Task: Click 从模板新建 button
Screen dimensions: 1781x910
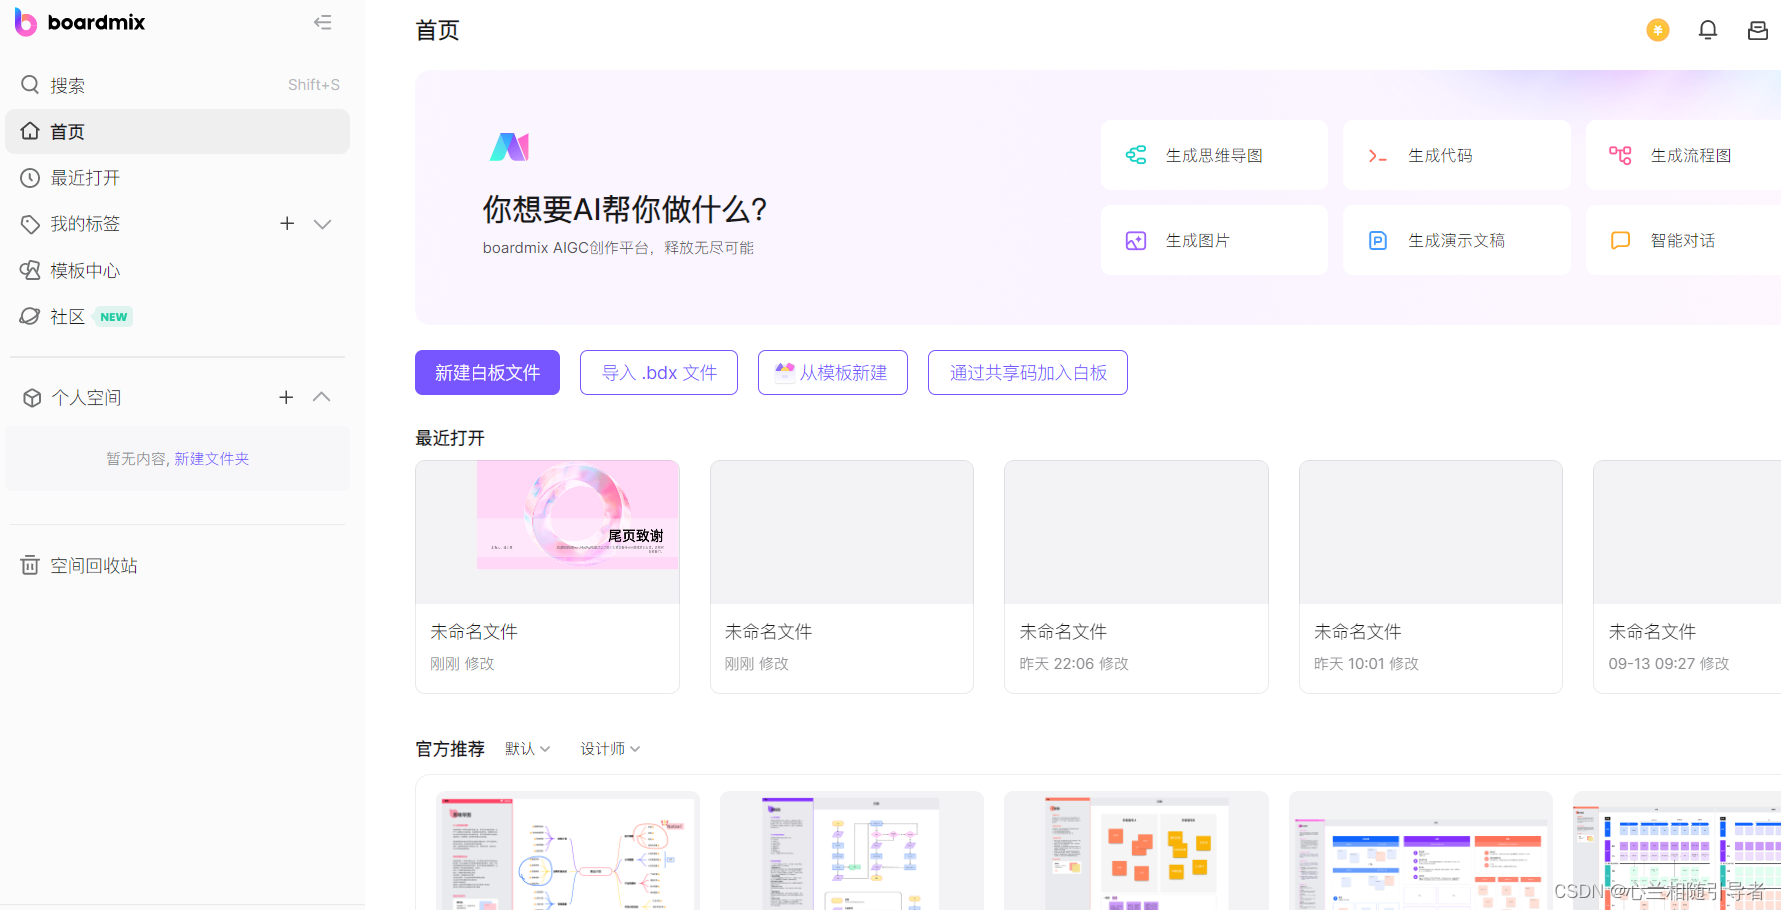Action: point(833,372)
